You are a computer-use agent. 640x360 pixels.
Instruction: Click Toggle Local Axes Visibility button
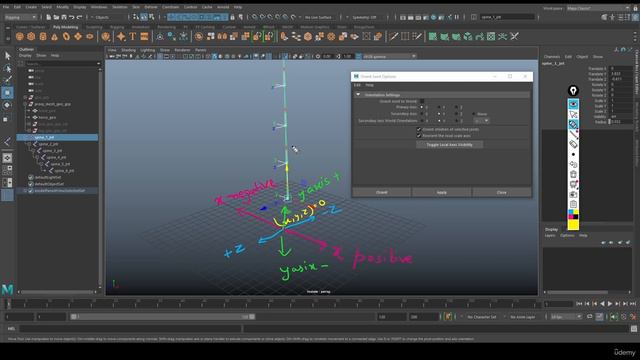(x=449, y=144)
